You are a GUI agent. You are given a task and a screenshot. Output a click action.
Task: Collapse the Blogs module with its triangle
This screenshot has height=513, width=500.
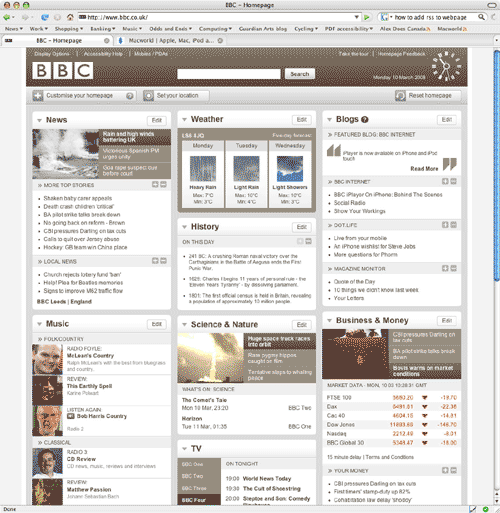click(x=329, y=119)
